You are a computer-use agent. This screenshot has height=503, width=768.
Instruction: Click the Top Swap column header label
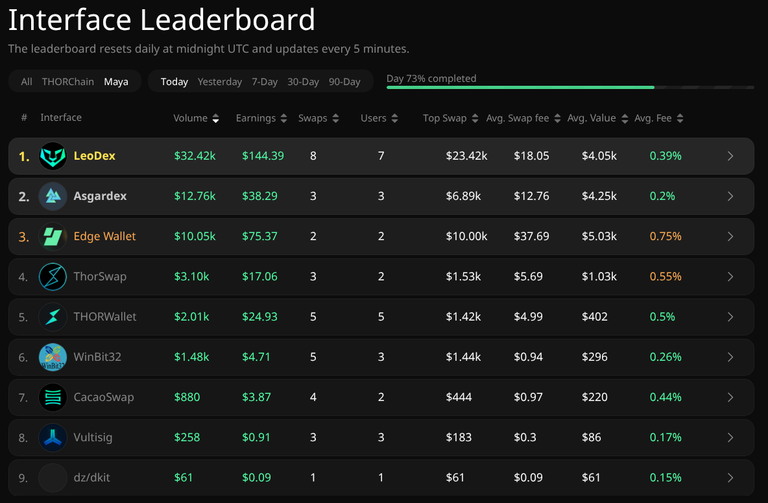tap(444, 118)
